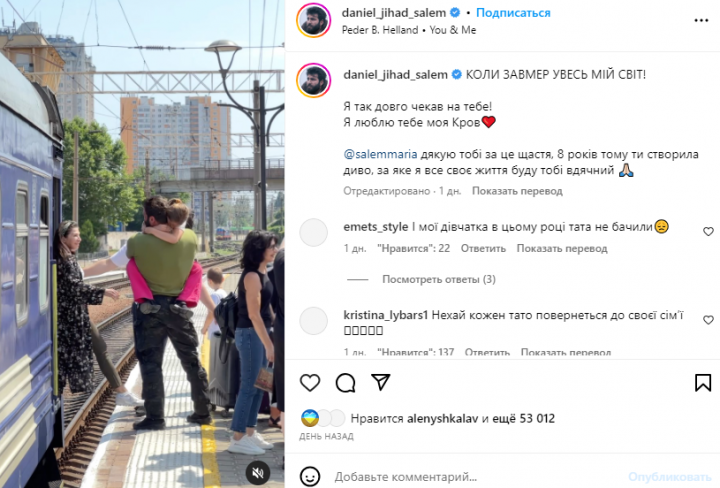Expand replies with Посмотреть ответы (3)
This screenshot has height=488, width=720.
click(439, 279)
